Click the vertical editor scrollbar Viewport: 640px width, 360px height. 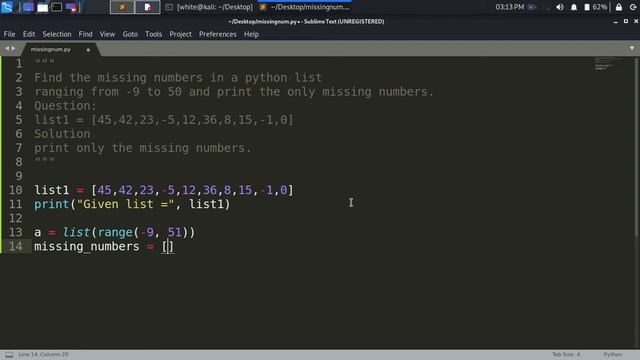[x=637, y=147]
